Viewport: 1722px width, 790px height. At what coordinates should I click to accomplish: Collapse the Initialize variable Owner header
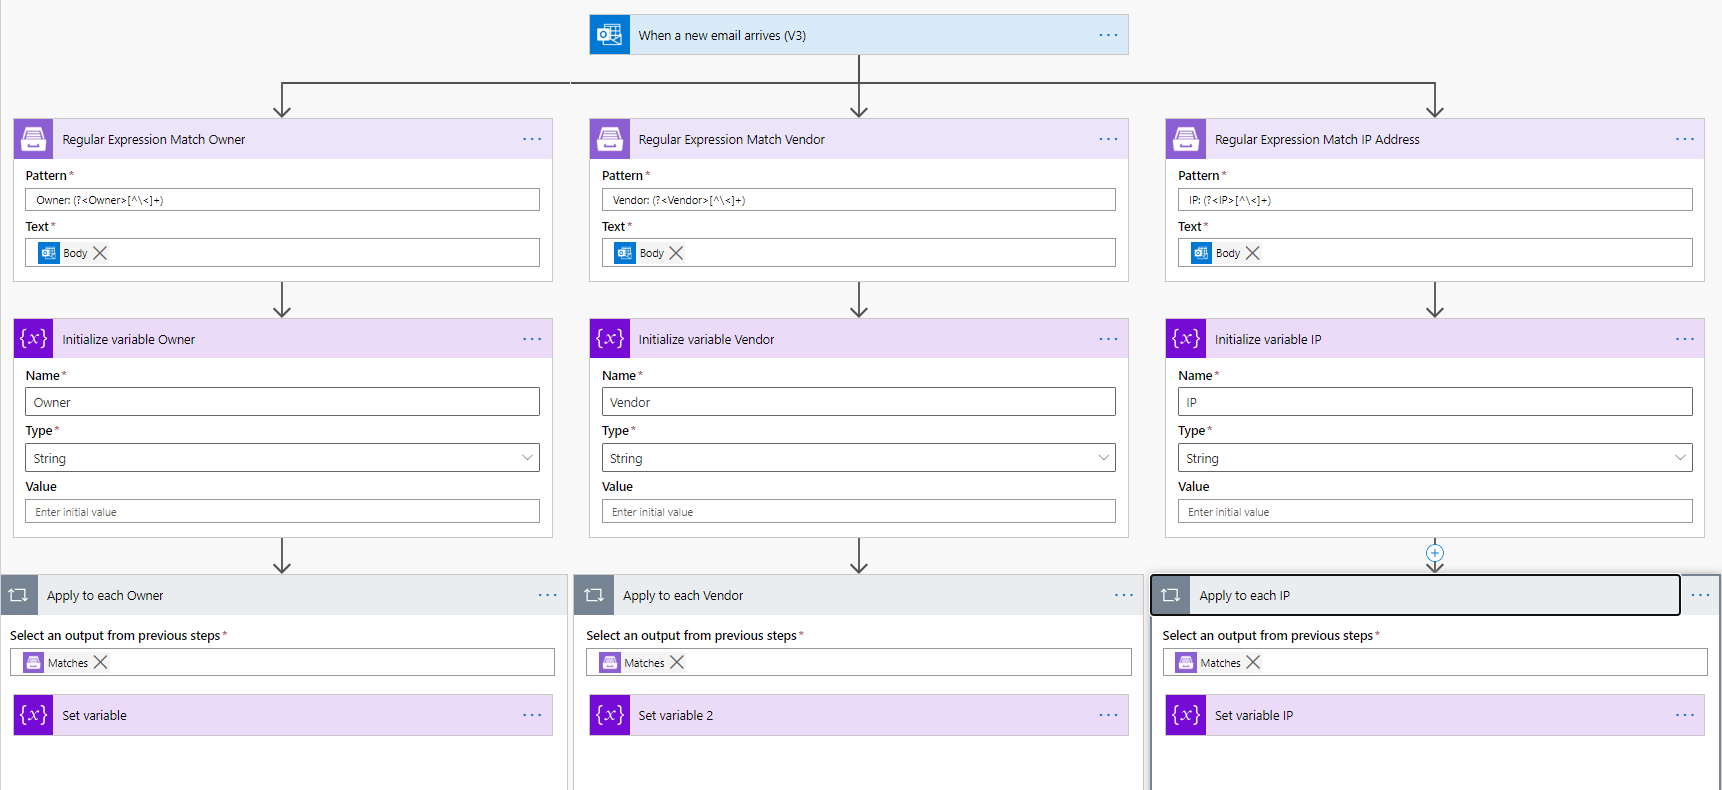280,339
